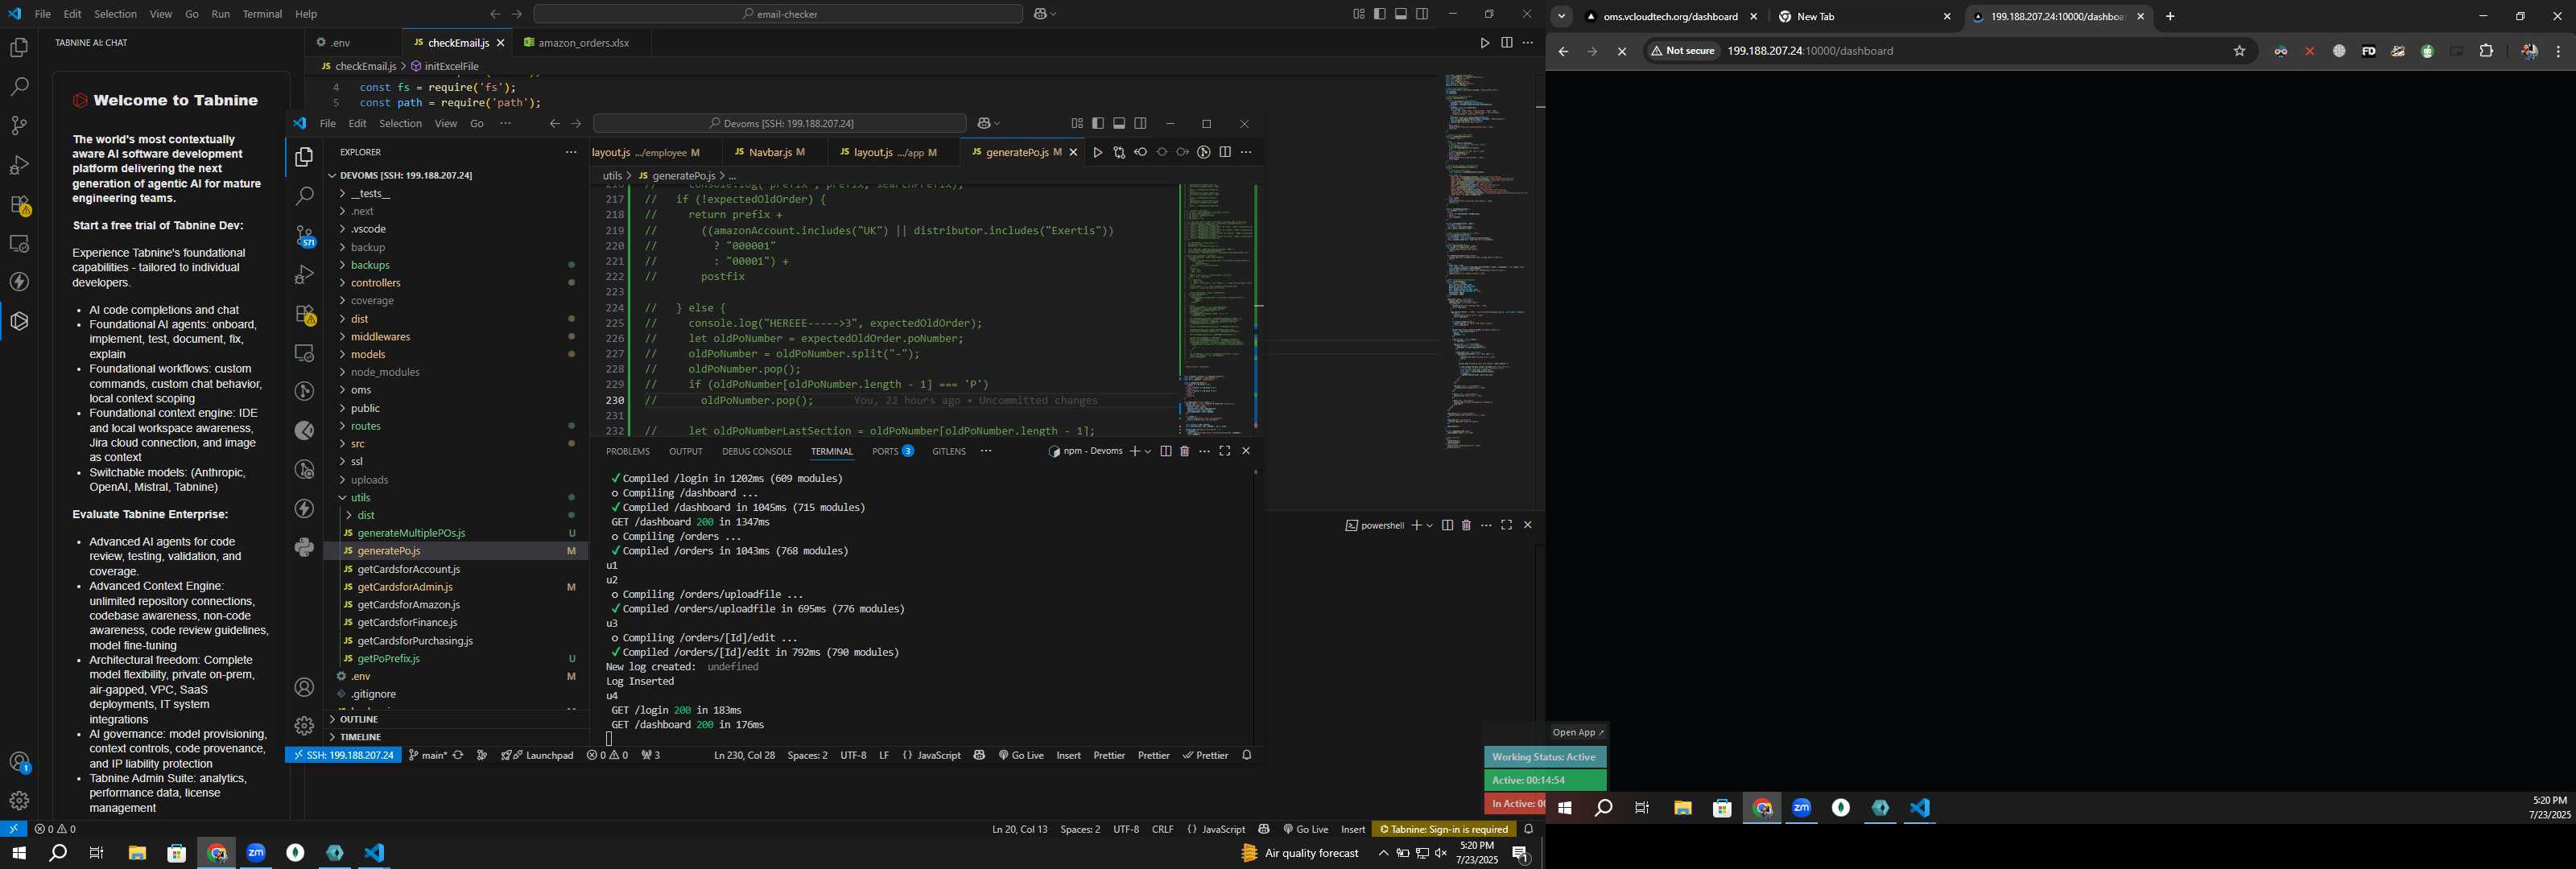Toggle secondary side bar in Devoms window
Image resolution: width=2576 pixels, height=869 pixels.
coord(1140,124)
